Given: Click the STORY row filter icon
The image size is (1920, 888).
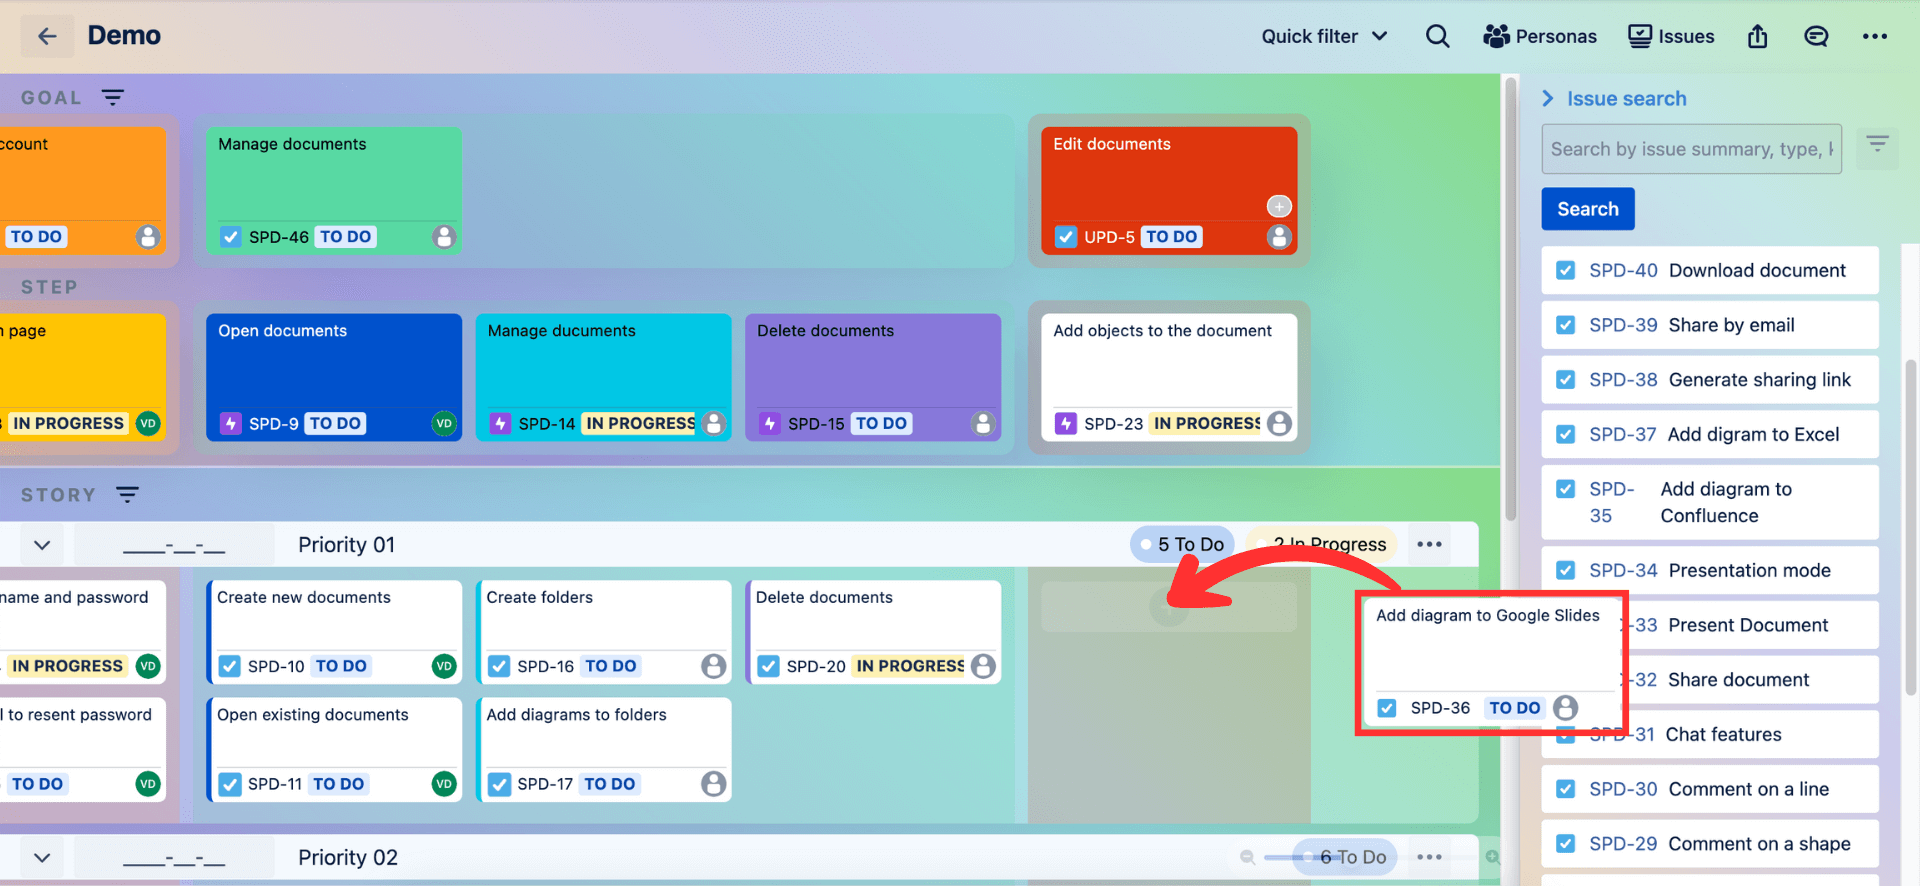Looking at the screenshot, I should click(x=127, y=494).
